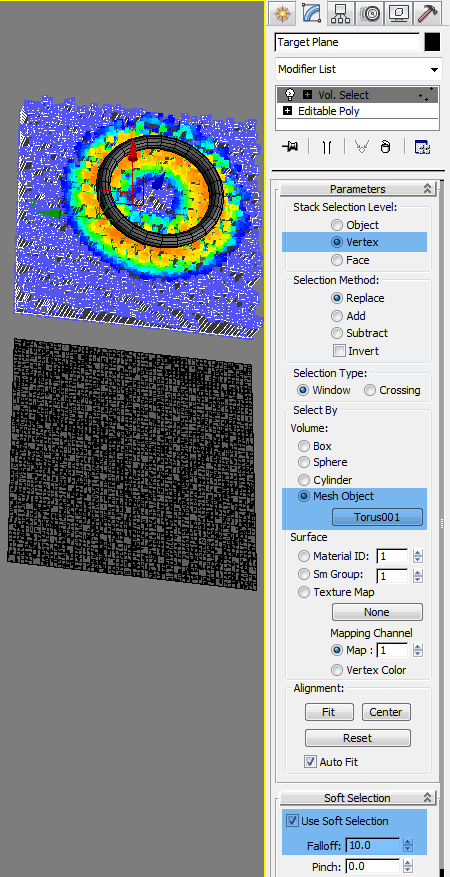Switch to the Modify panel tab
450x877 pixels.
(311, 12)
